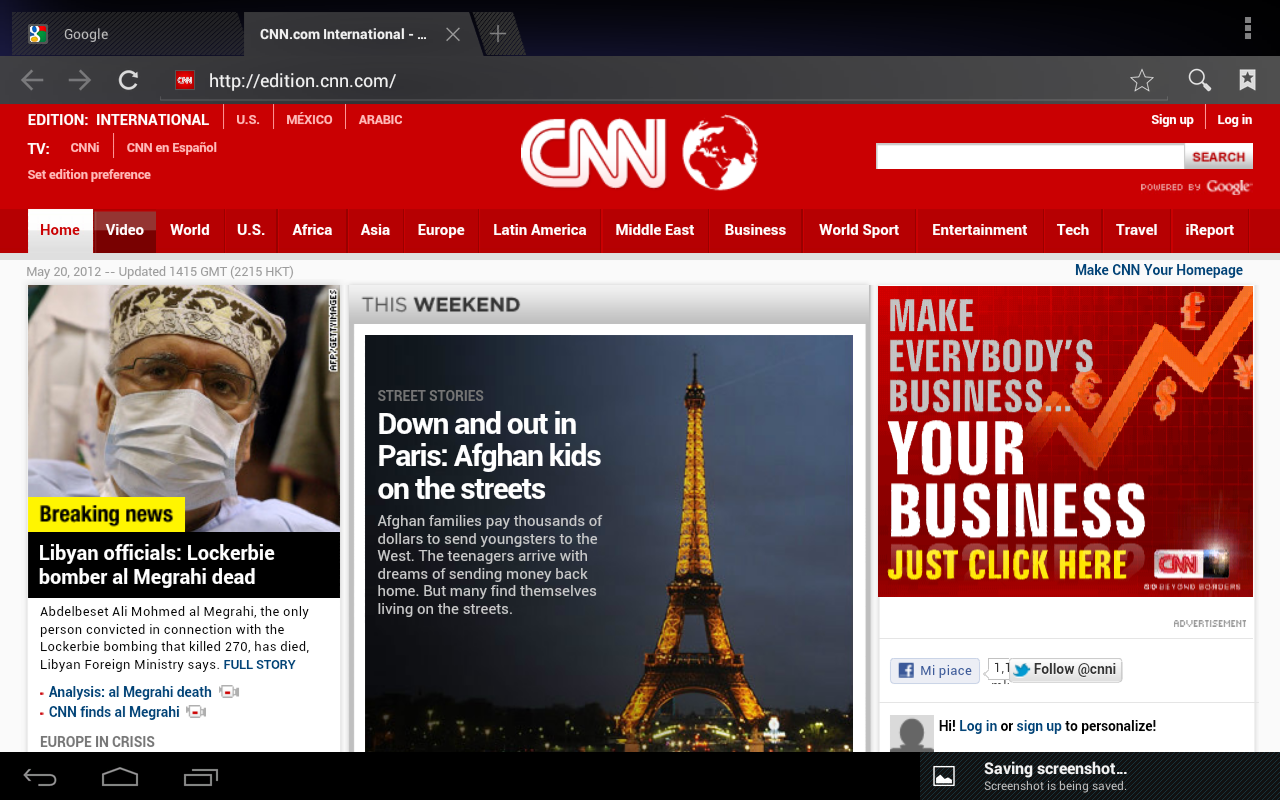The image size is (1280, 800).
Task: Click the grey user avatar image
Action: click(x=912, y=734)
